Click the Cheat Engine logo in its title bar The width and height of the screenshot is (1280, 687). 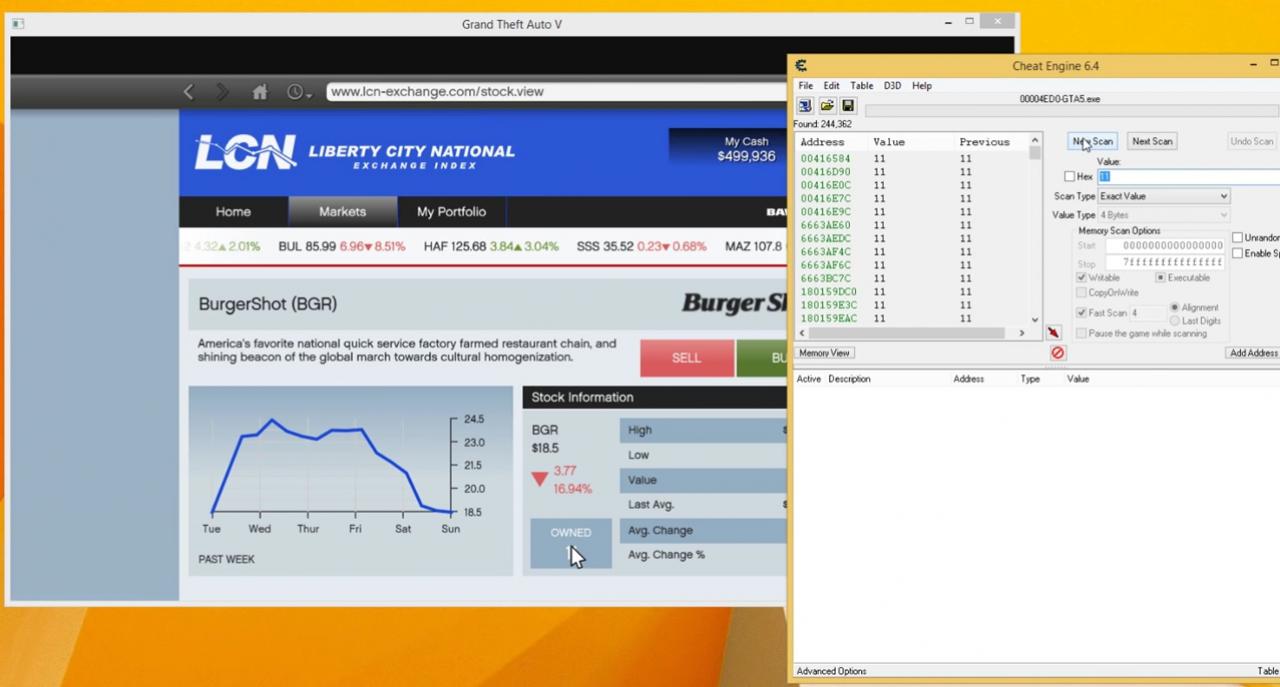coord(801,66)
